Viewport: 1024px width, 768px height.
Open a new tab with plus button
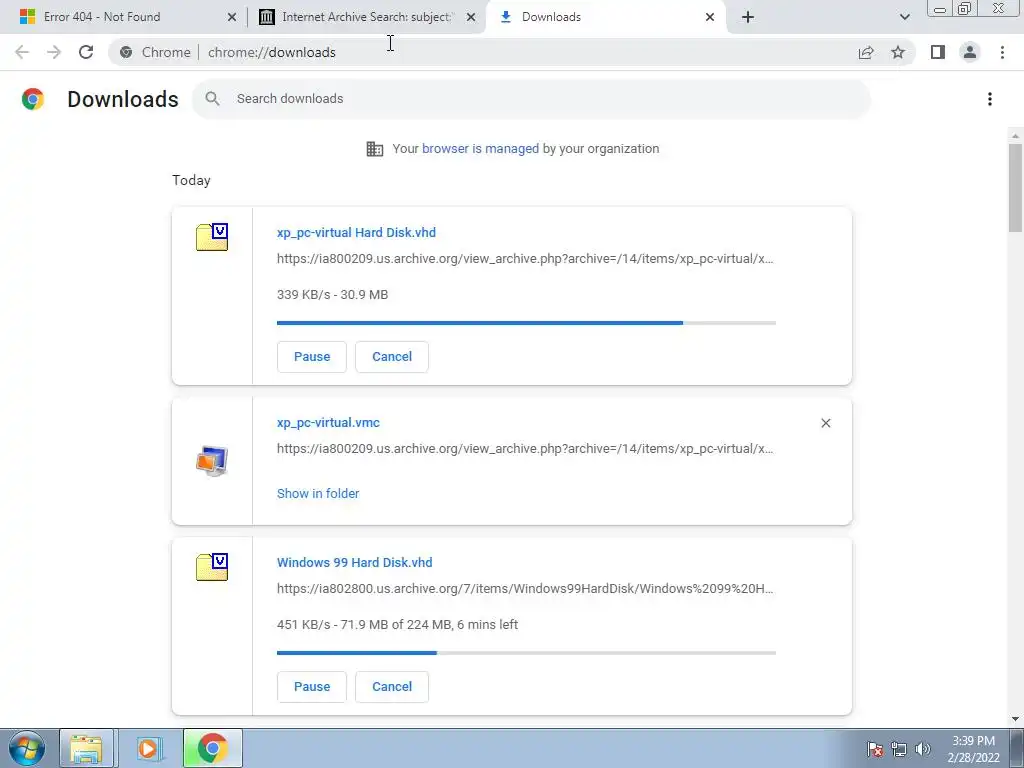(748, 17)
